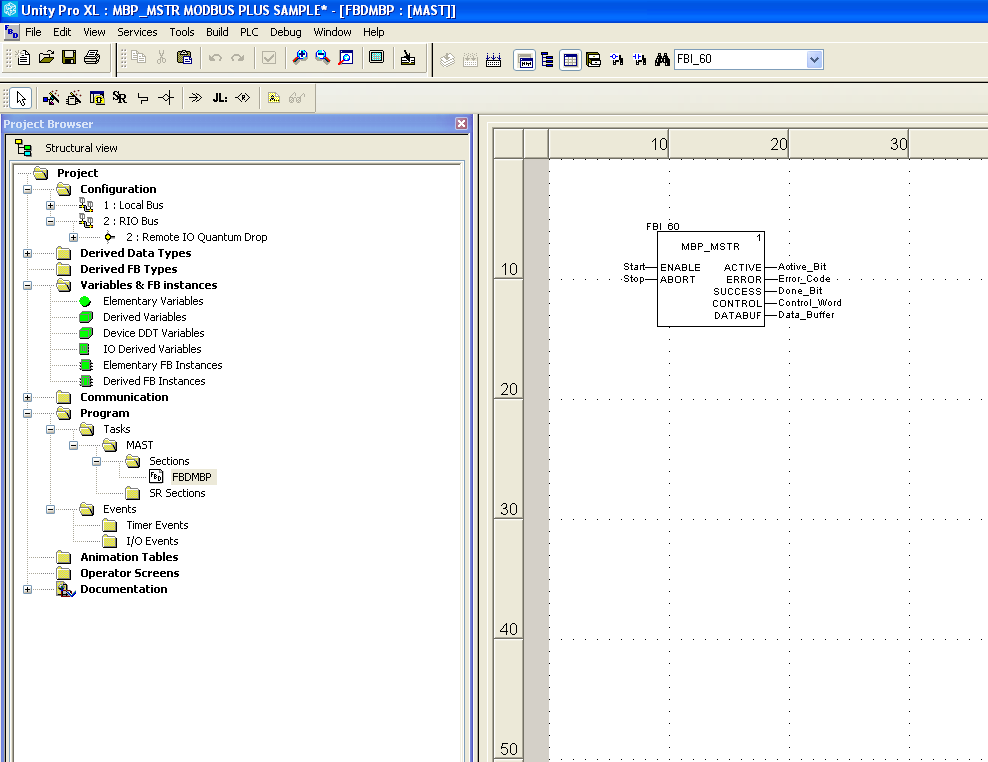Select the SR Sections folder
Image resolution: width=988 pixels, height=762 pixels.
point(177,494)
